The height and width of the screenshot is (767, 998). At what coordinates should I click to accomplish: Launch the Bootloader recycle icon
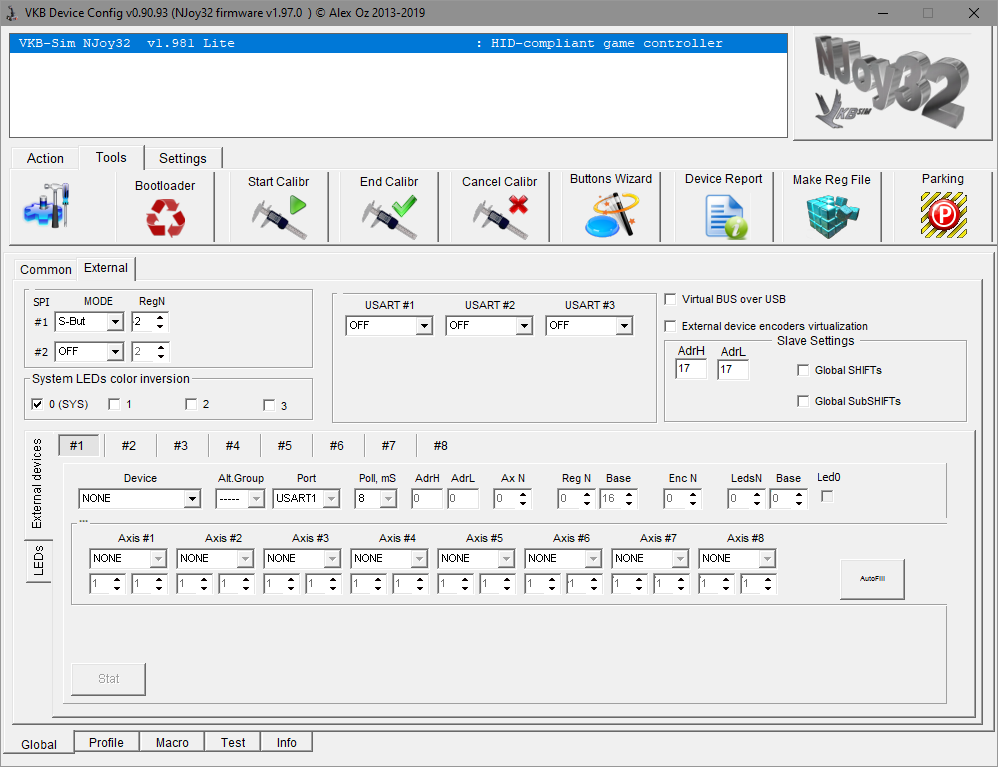pos(165,218)
